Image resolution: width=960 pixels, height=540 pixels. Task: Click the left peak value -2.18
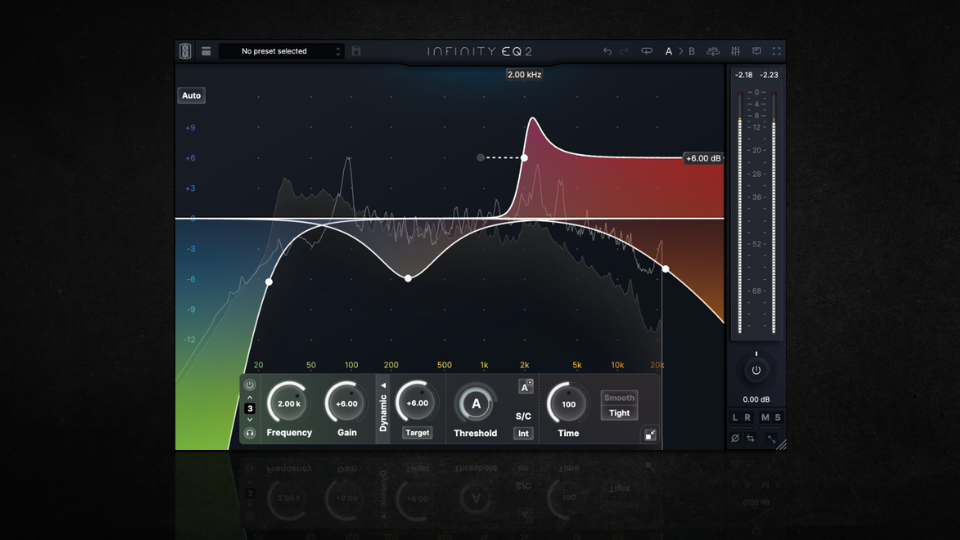click(x=743, y=75)
